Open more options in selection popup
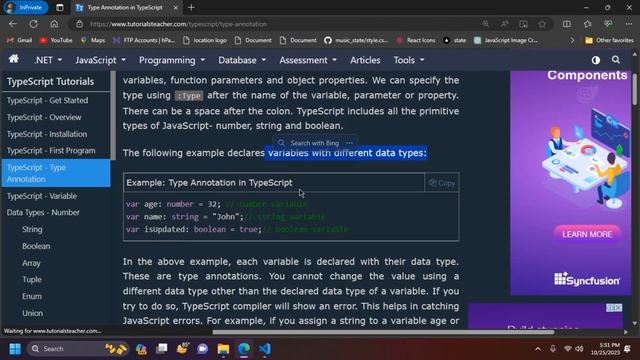Image resolution: width=640 pixels, height=360 pixels. pos(349,143)
